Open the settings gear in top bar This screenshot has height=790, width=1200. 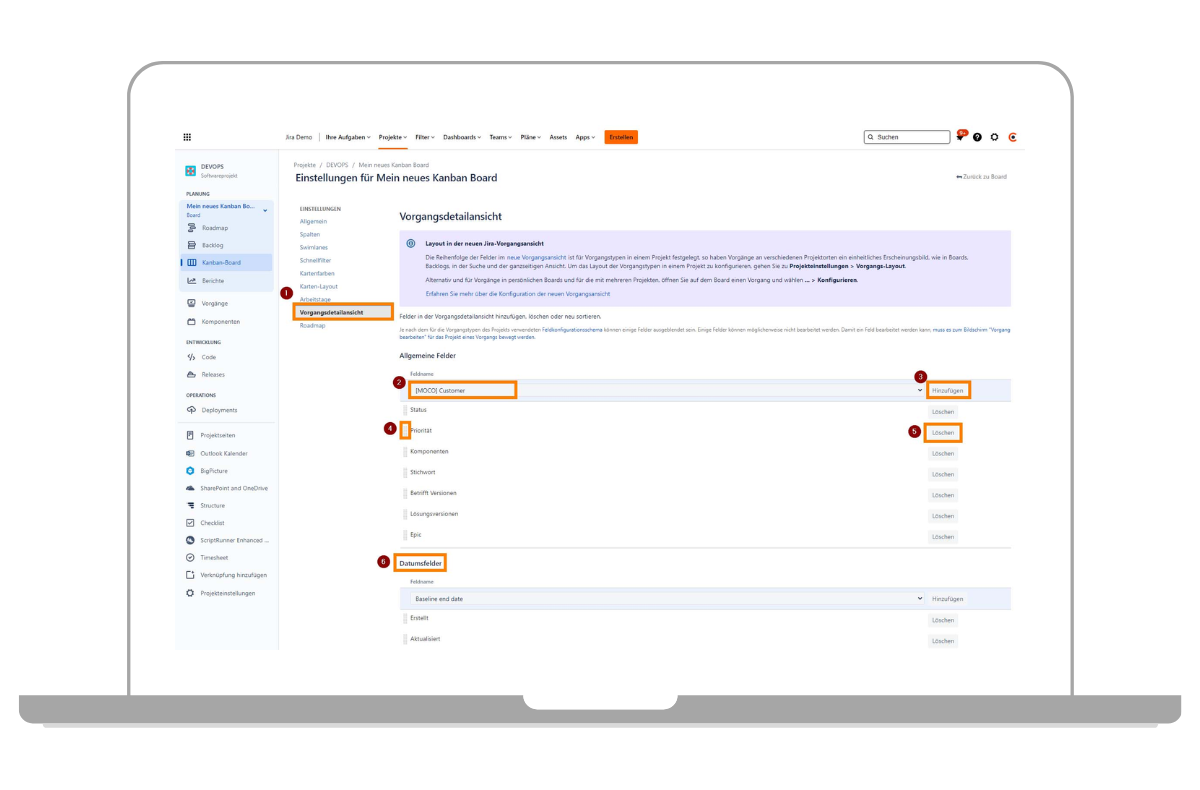pos(994,137)
